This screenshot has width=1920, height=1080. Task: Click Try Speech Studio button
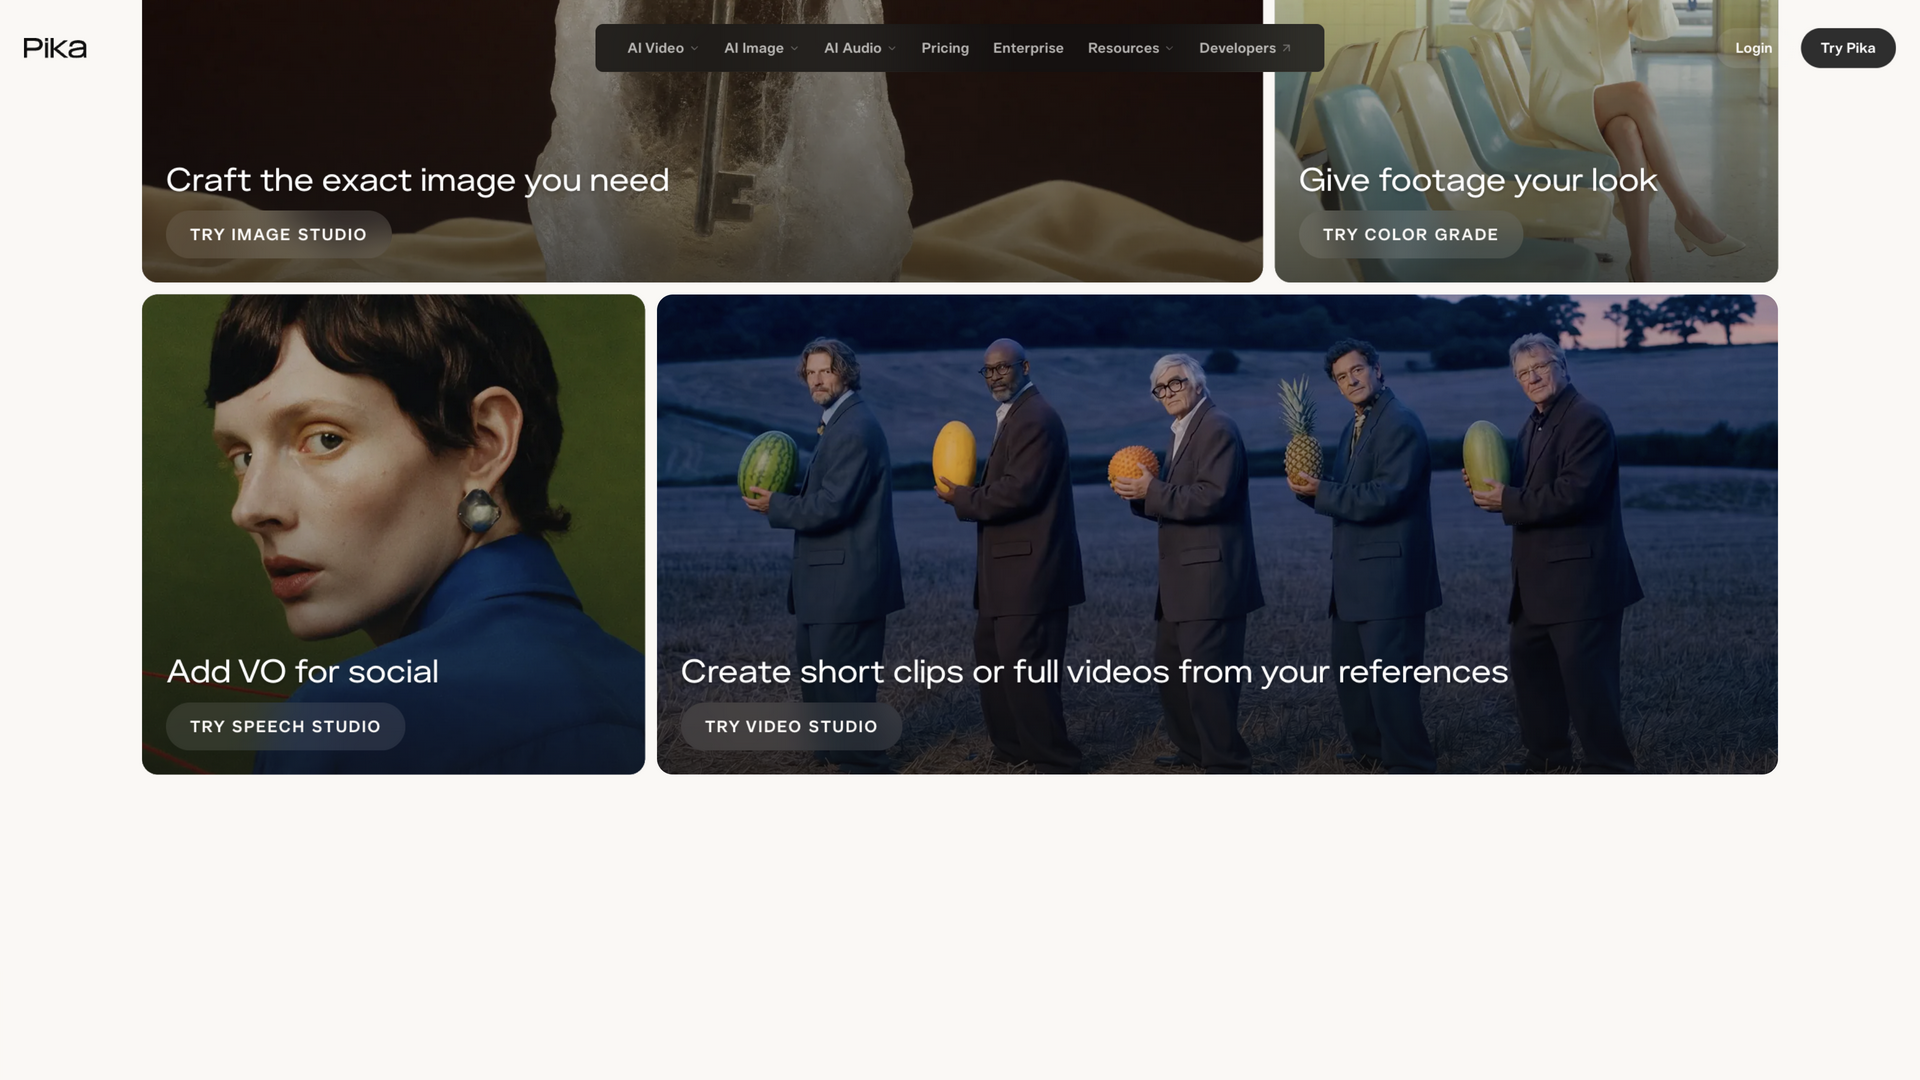coord(285,727)
